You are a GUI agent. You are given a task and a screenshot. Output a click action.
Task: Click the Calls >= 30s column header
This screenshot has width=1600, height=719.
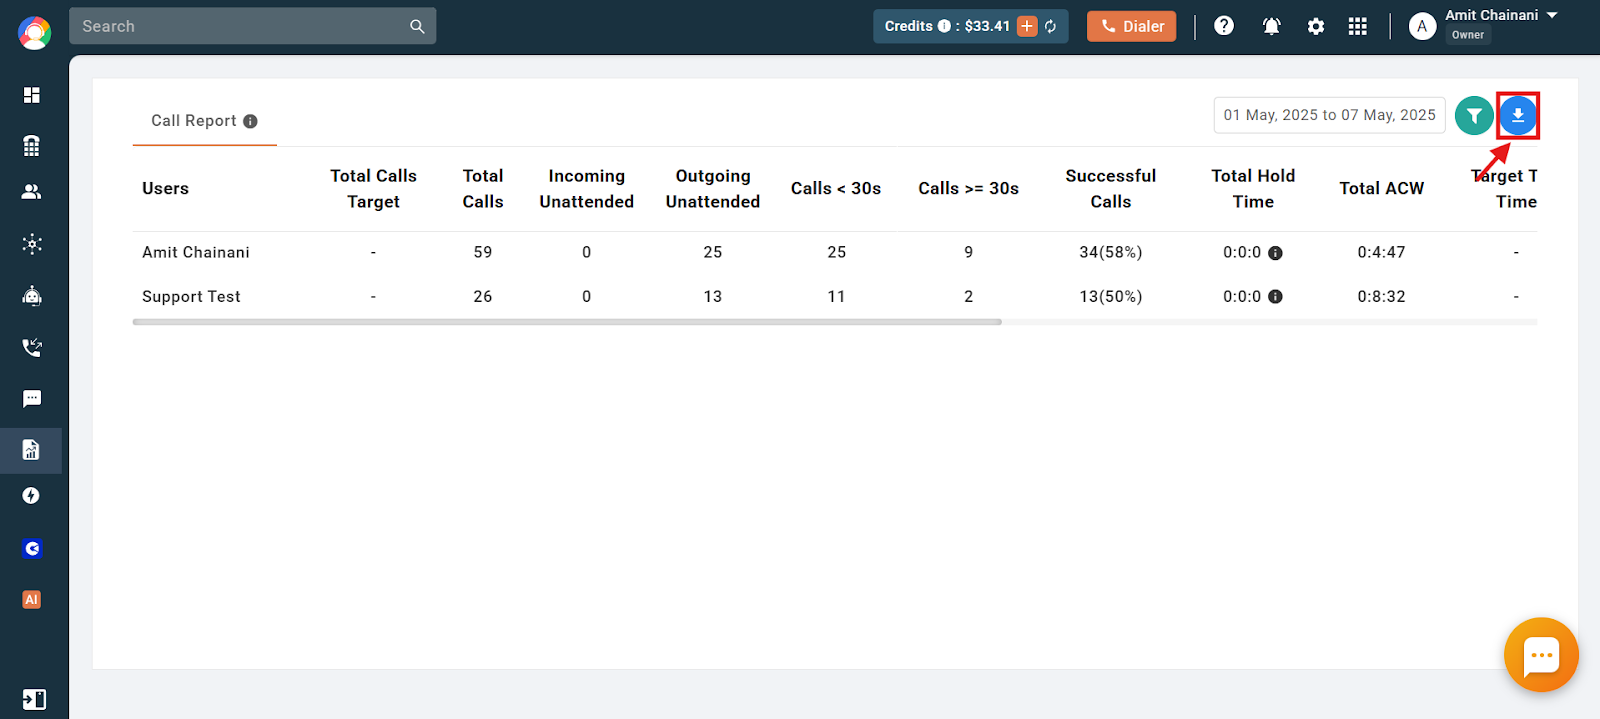[x=968, y=188]
